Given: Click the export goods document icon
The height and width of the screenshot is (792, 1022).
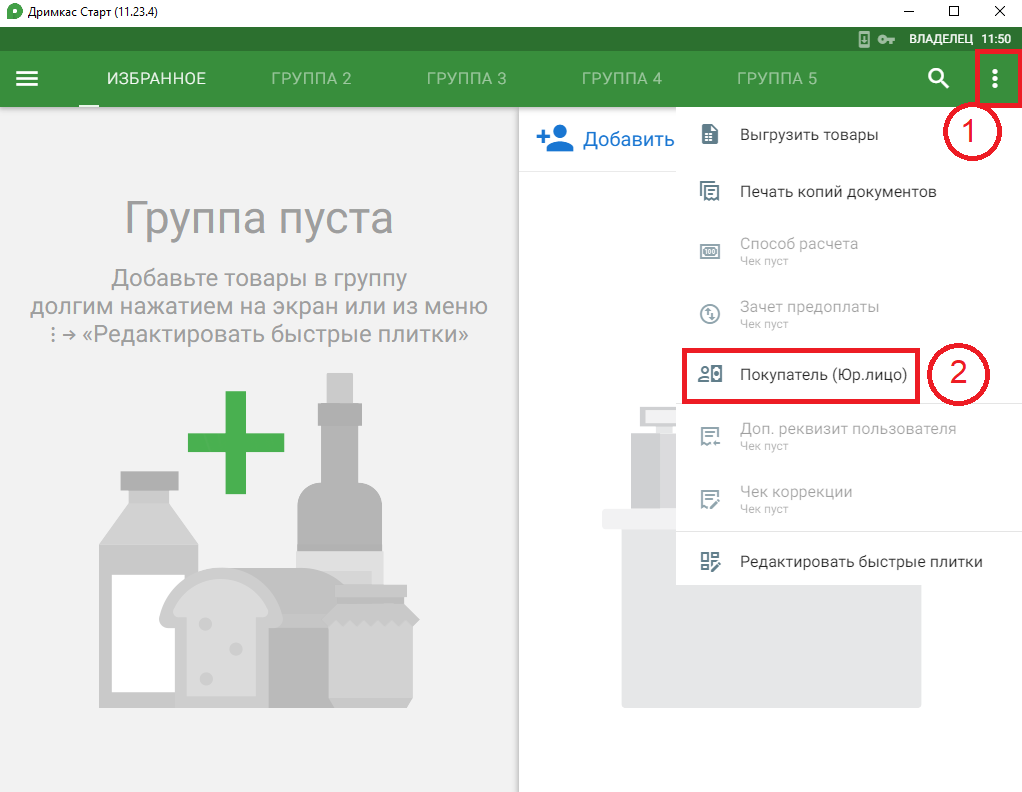Looking at the screenshot, I should tap(710, 135).
